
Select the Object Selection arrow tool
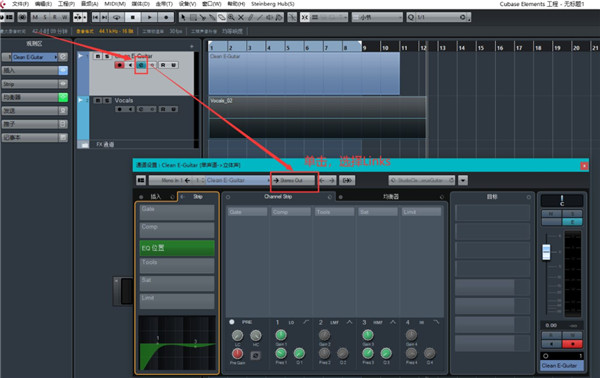183,17
